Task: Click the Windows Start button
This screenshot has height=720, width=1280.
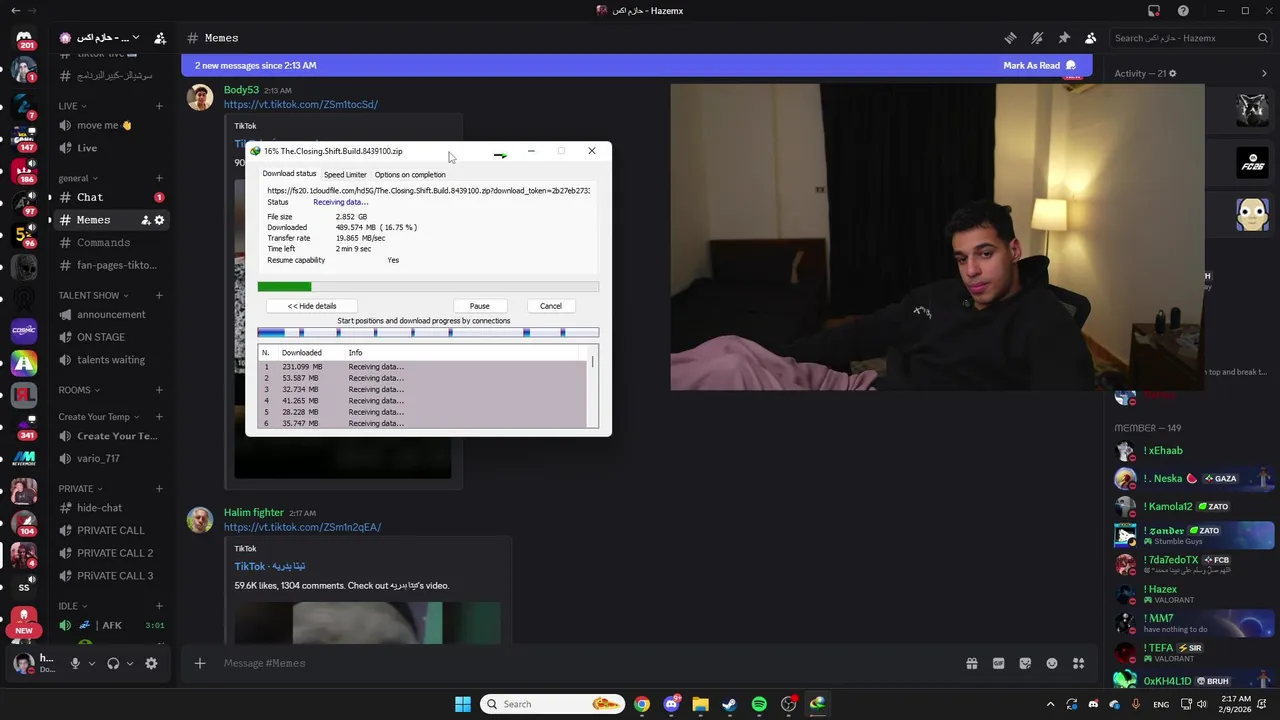Action: click(x=463, y=704)
